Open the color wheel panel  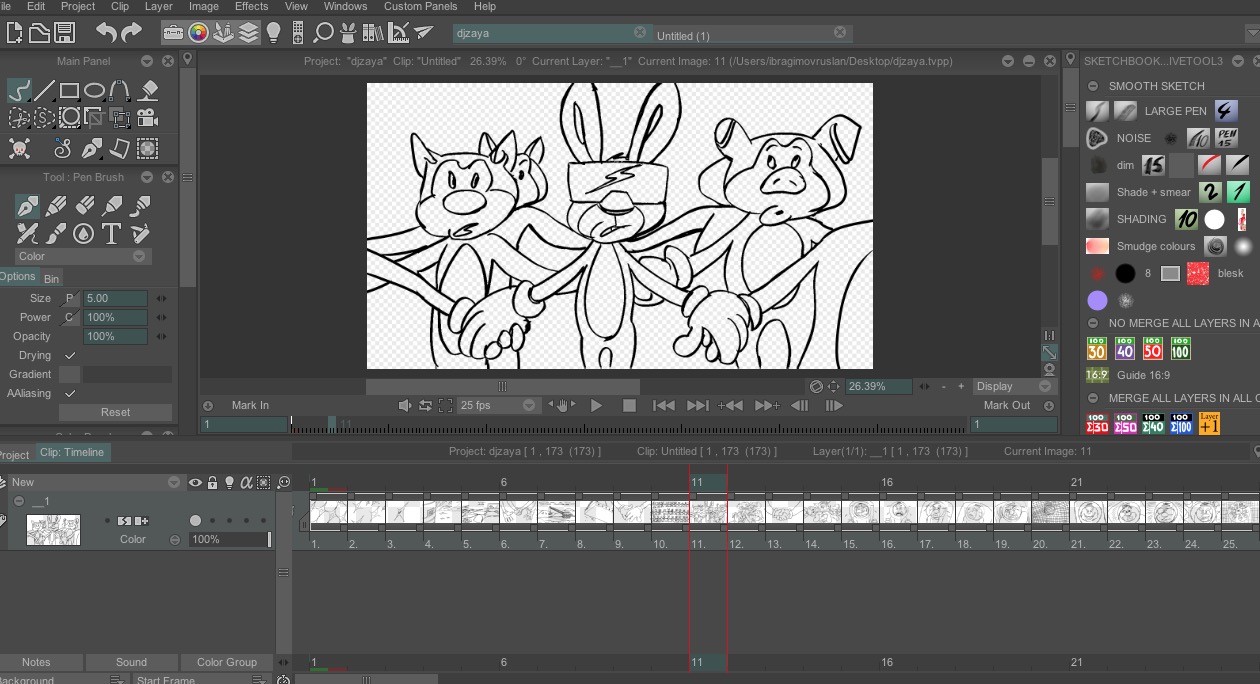[x=199, y=33]
